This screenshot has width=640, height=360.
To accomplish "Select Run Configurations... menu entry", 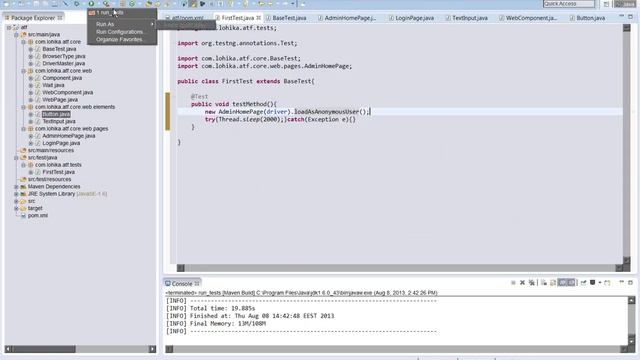I will [x=122, y=32].
